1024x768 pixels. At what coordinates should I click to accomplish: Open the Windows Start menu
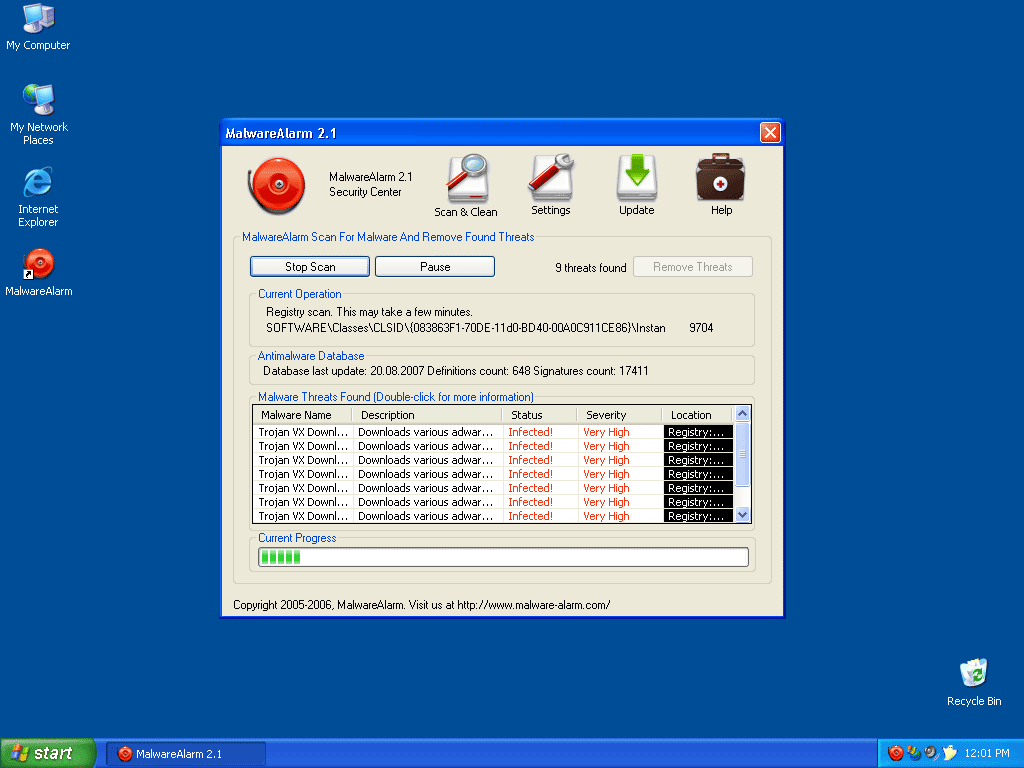48,753
